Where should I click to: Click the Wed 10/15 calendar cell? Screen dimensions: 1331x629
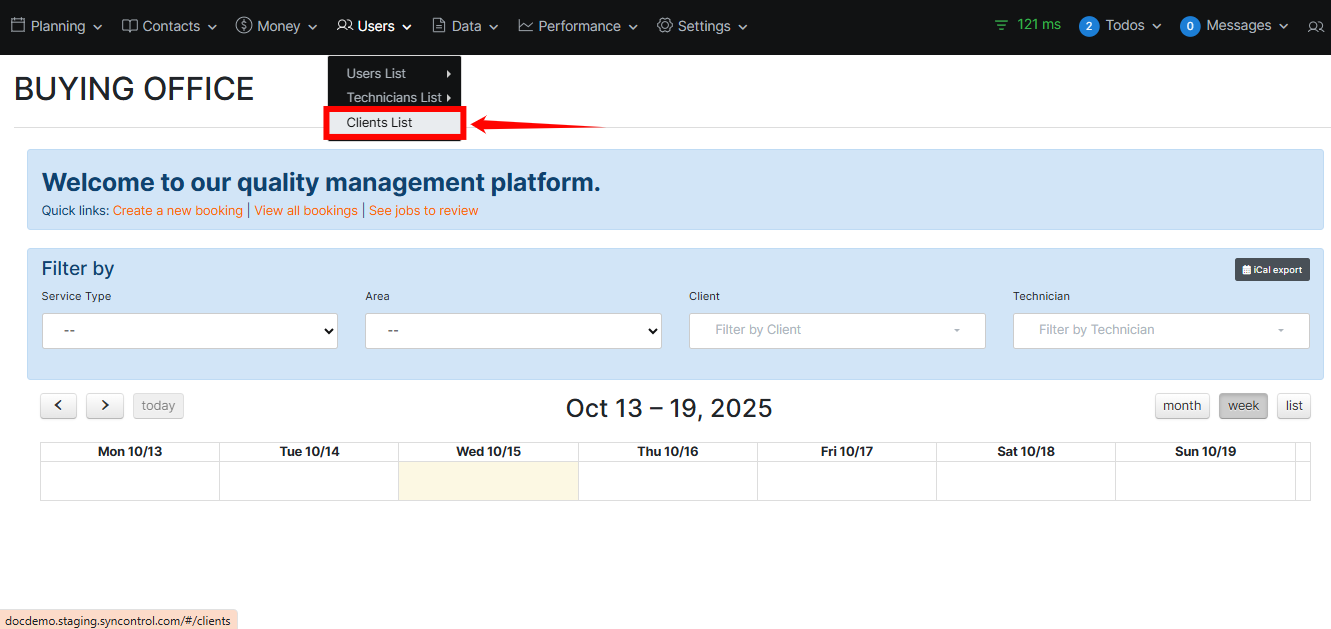coord(488,481)
